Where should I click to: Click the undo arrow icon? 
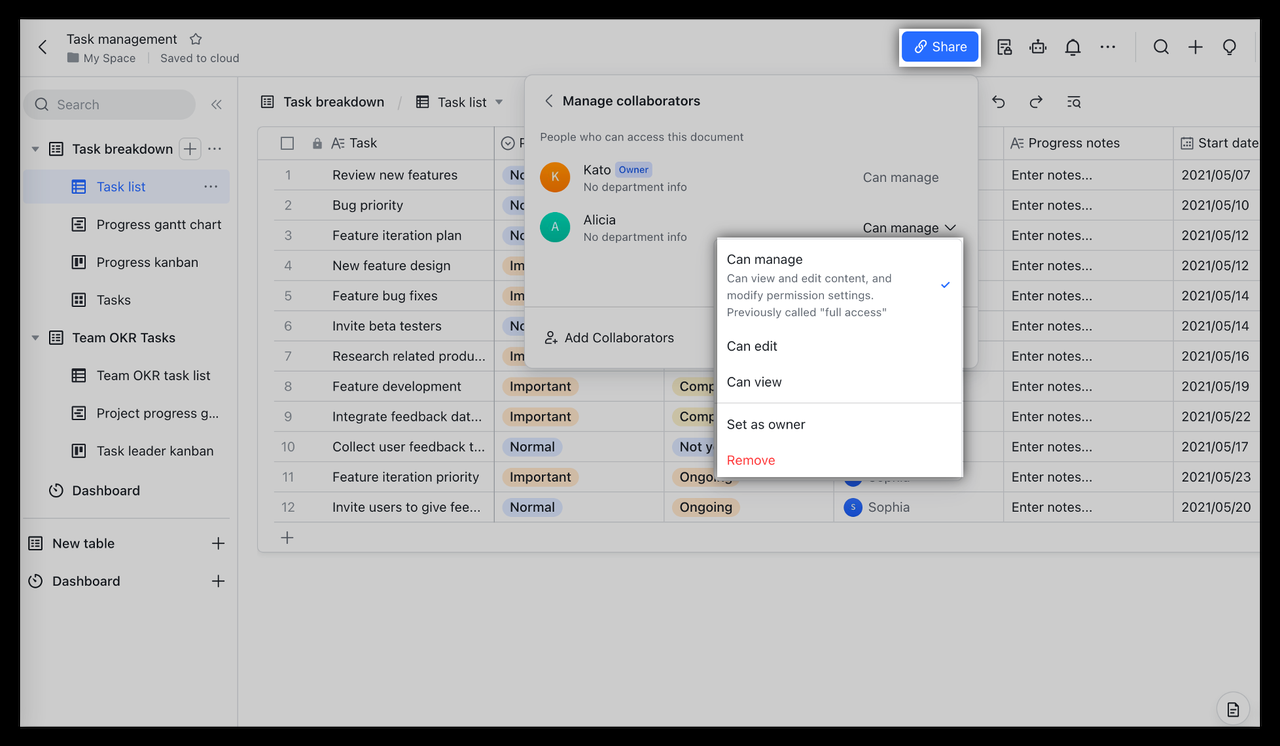[998, 102]
